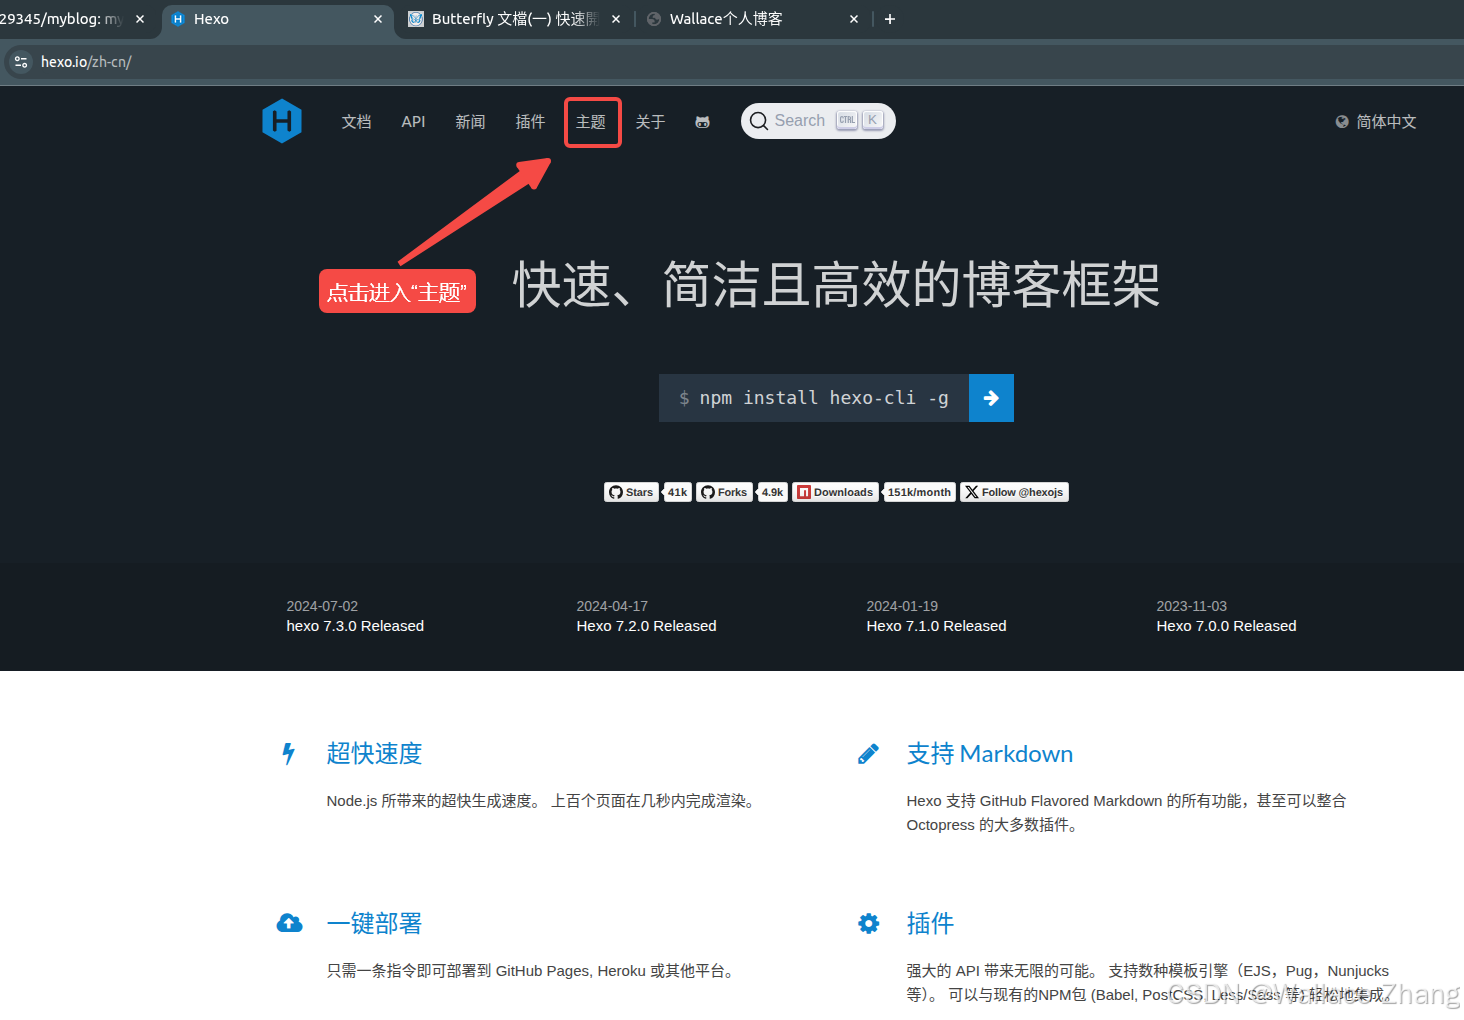Click the Follow @hexojs badge

pyautogui.click(x=1014, y=492)
